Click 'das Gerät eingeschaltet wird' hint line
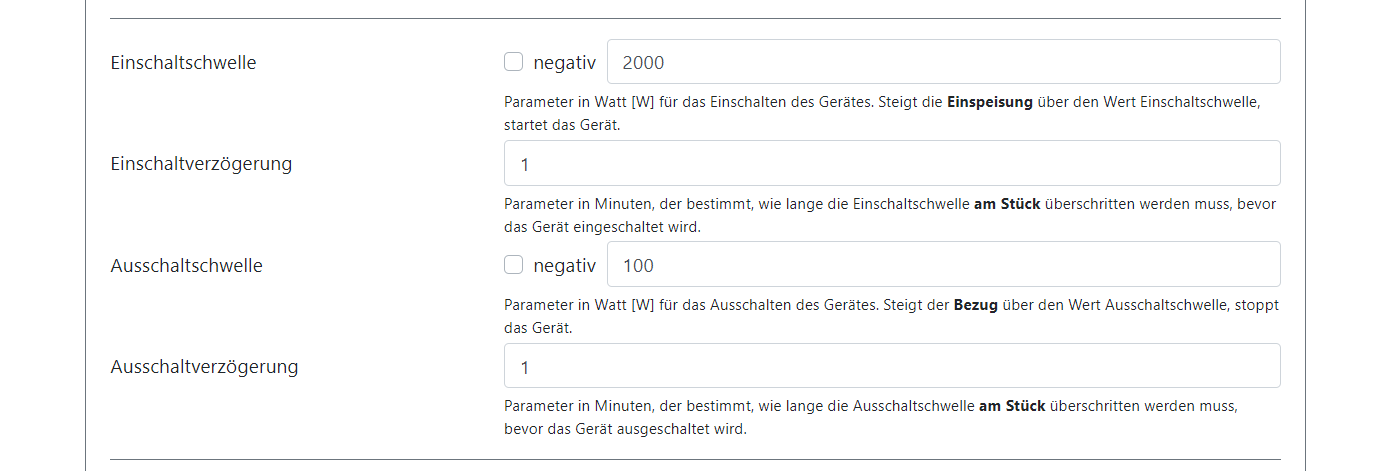The width and height of the screenshot is (1392, 471). [x=602, y=227]
